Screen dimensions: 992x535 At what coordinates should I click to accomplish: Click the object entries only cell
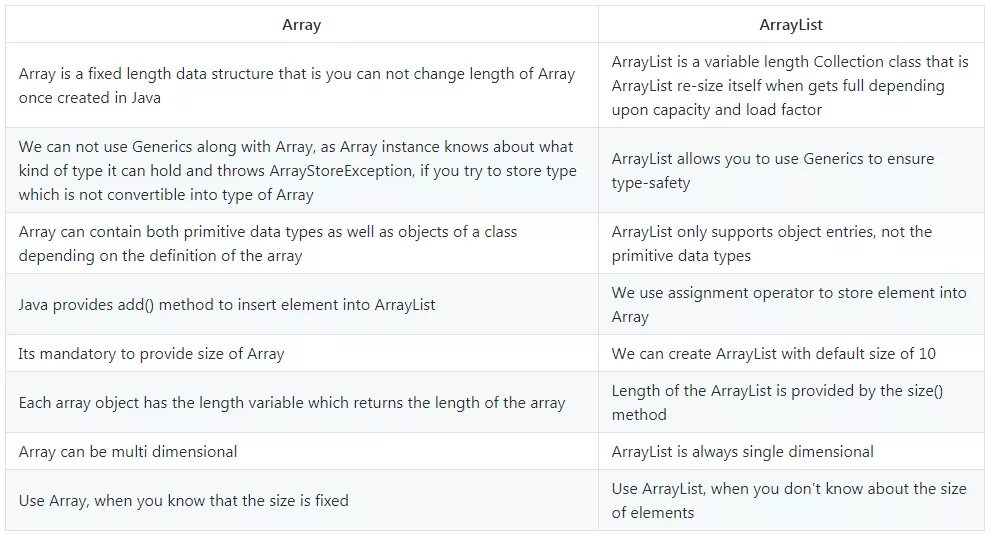791,243
